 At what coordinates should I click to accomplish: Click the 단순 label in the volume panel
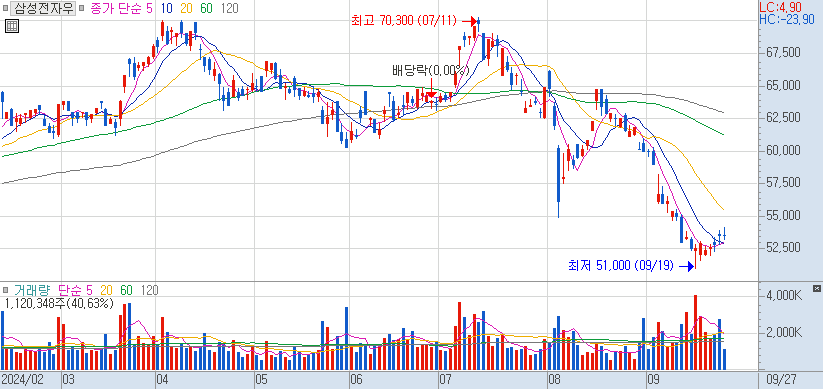coord(69,290)
